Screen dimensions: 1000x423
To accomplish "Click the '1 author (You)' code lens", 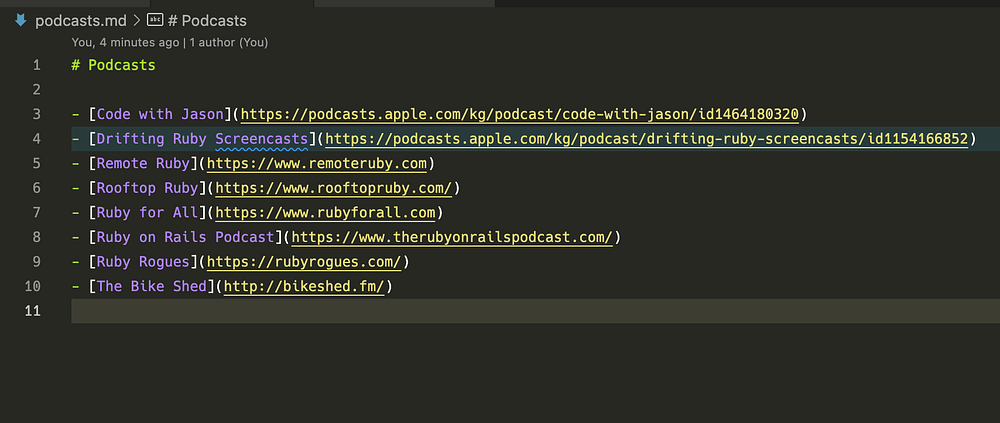I will [229, 43].
